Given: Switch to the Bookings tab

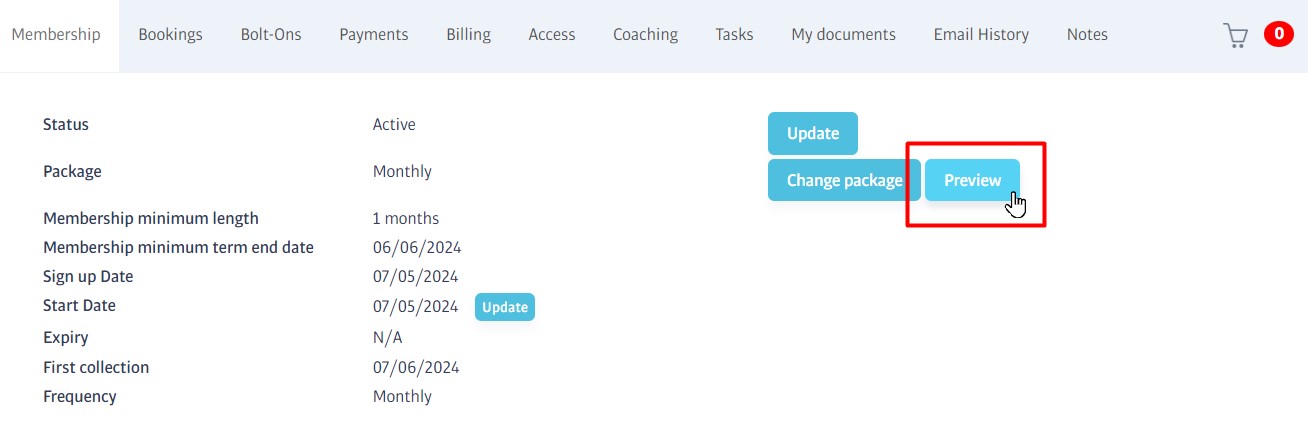Looking at the screenshot, I should (170, 35).
